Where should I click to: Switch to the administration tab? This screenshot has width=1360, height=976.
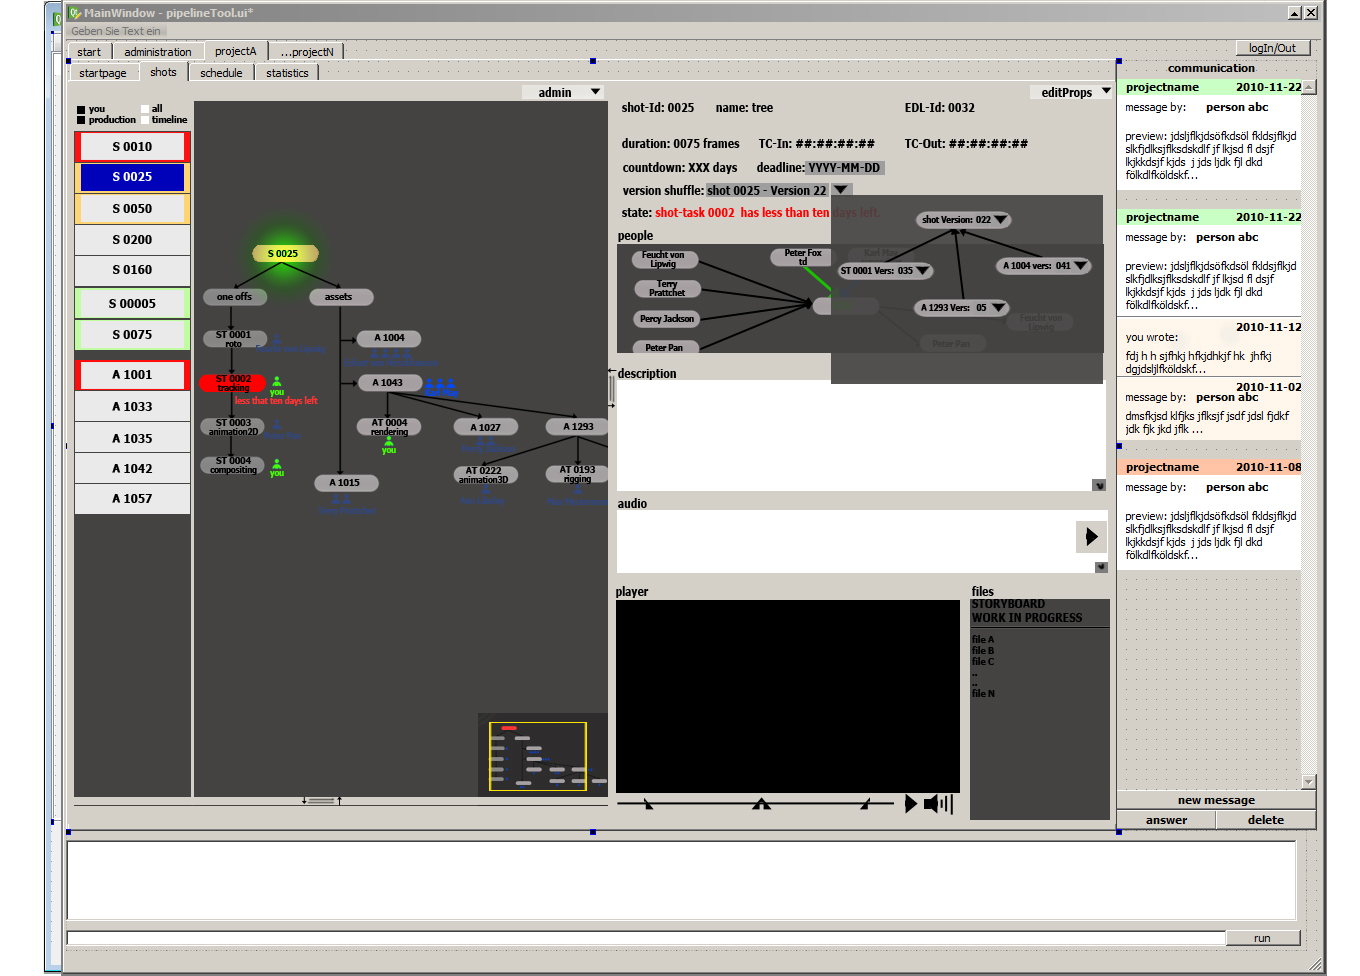158,52
